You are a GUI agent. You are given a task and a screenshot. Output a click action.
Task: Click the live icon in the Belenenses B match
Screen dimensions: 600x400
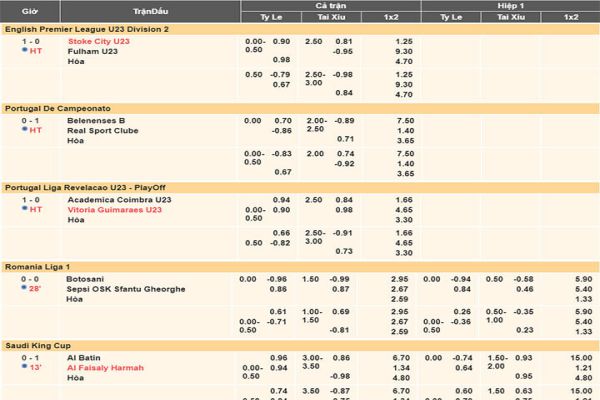click(22, 130)
